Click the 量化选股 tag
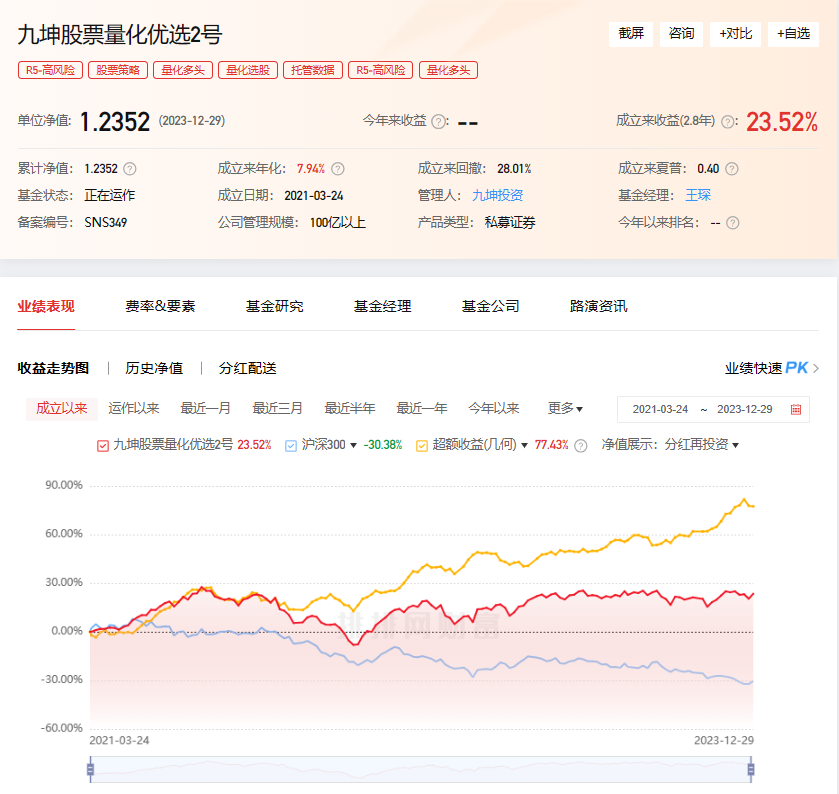This screenshot has width=839, height=794. pyautogui.click(x=248, y=70)
